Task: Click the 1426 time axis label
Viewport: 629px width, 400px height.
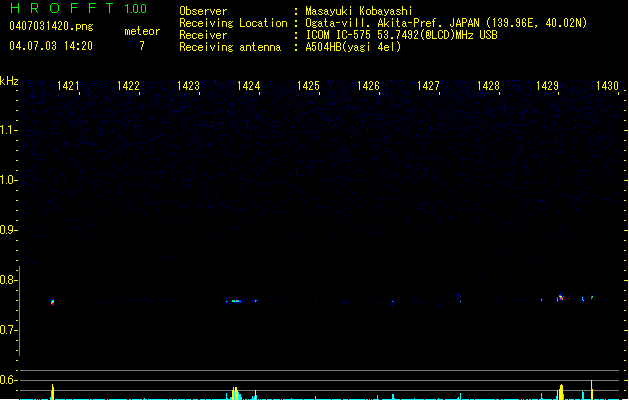Action: click(368, 86)
